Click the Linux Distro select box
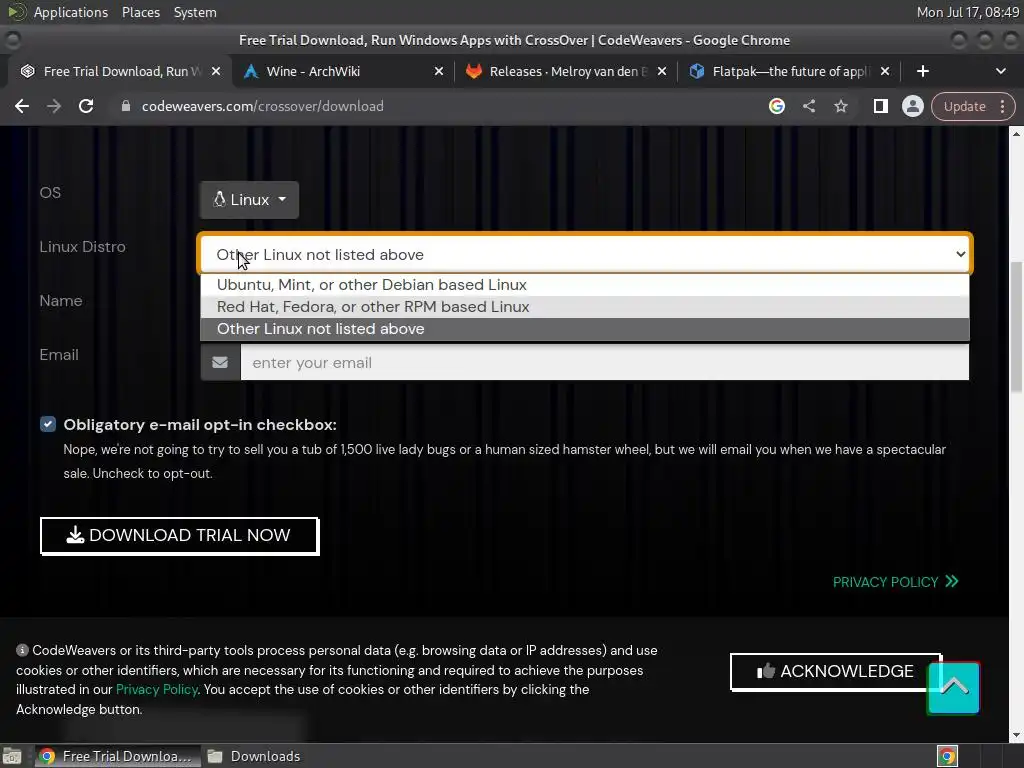 click(x=584, y=254)
